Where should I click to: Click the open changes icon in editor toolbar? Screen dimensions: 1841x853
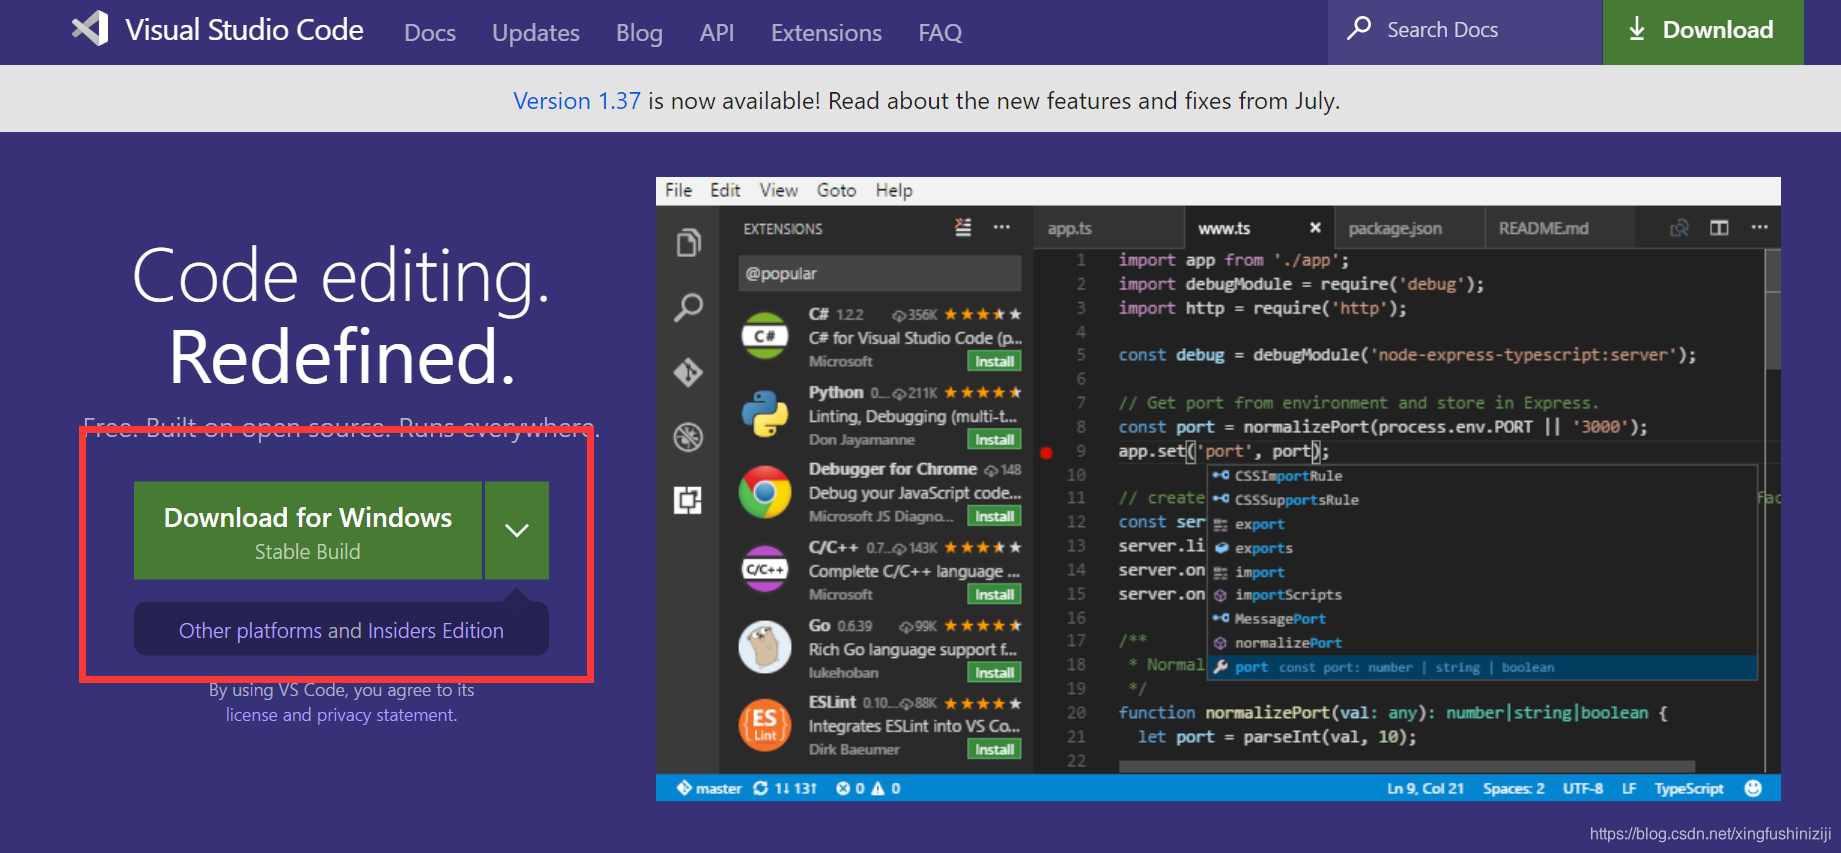(1679, 228)
